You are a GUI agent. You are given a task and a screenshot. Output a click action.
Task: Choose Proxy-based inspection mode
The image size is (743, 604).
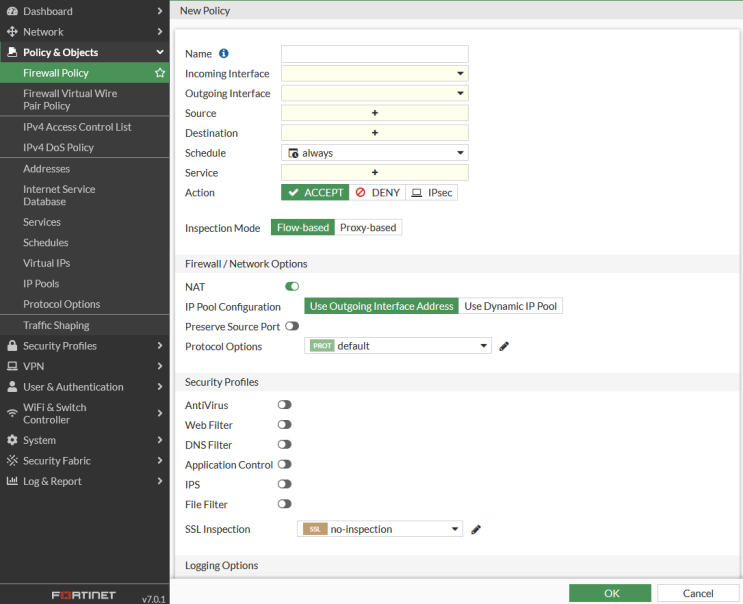click(x=368, y=228)
